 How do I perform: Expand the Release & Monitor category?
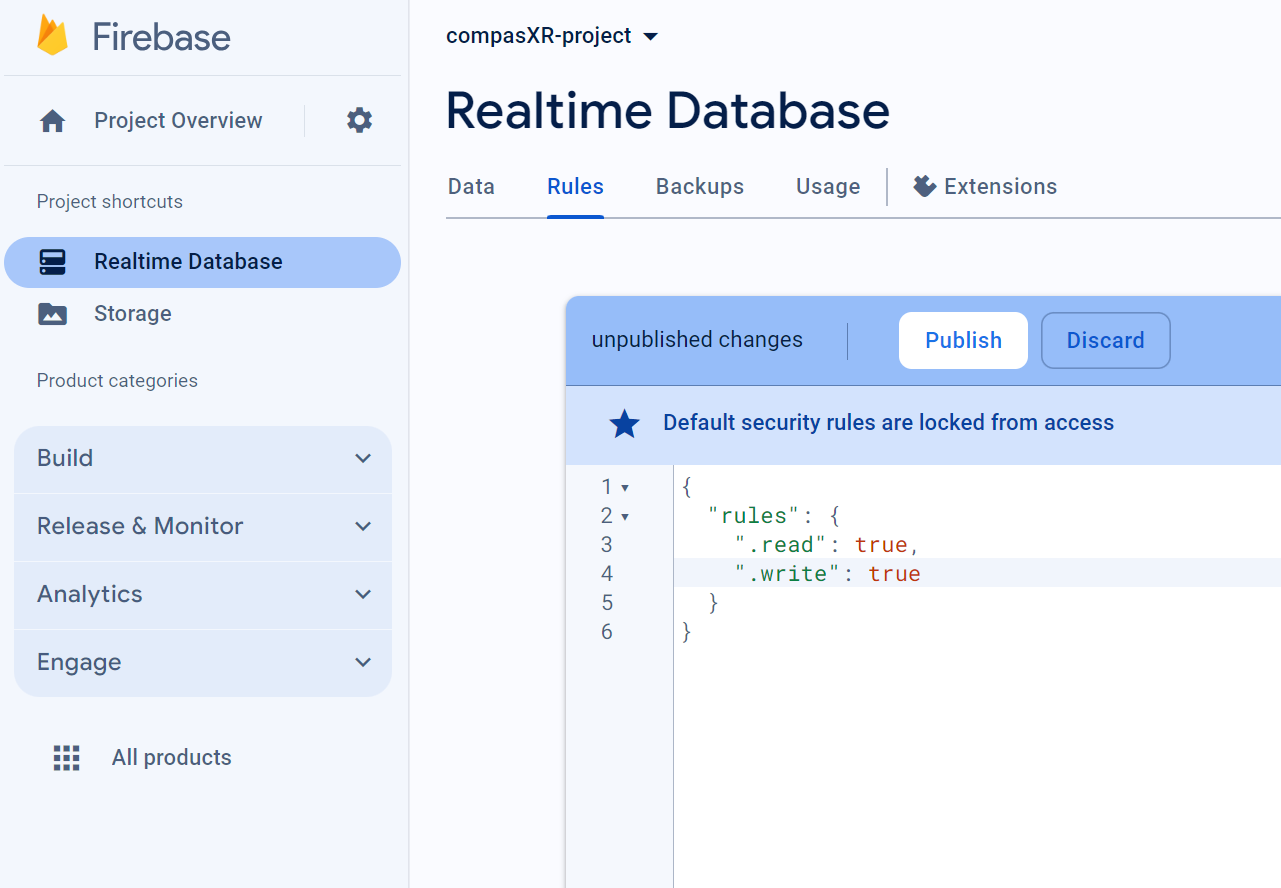[x=363, y=526]
